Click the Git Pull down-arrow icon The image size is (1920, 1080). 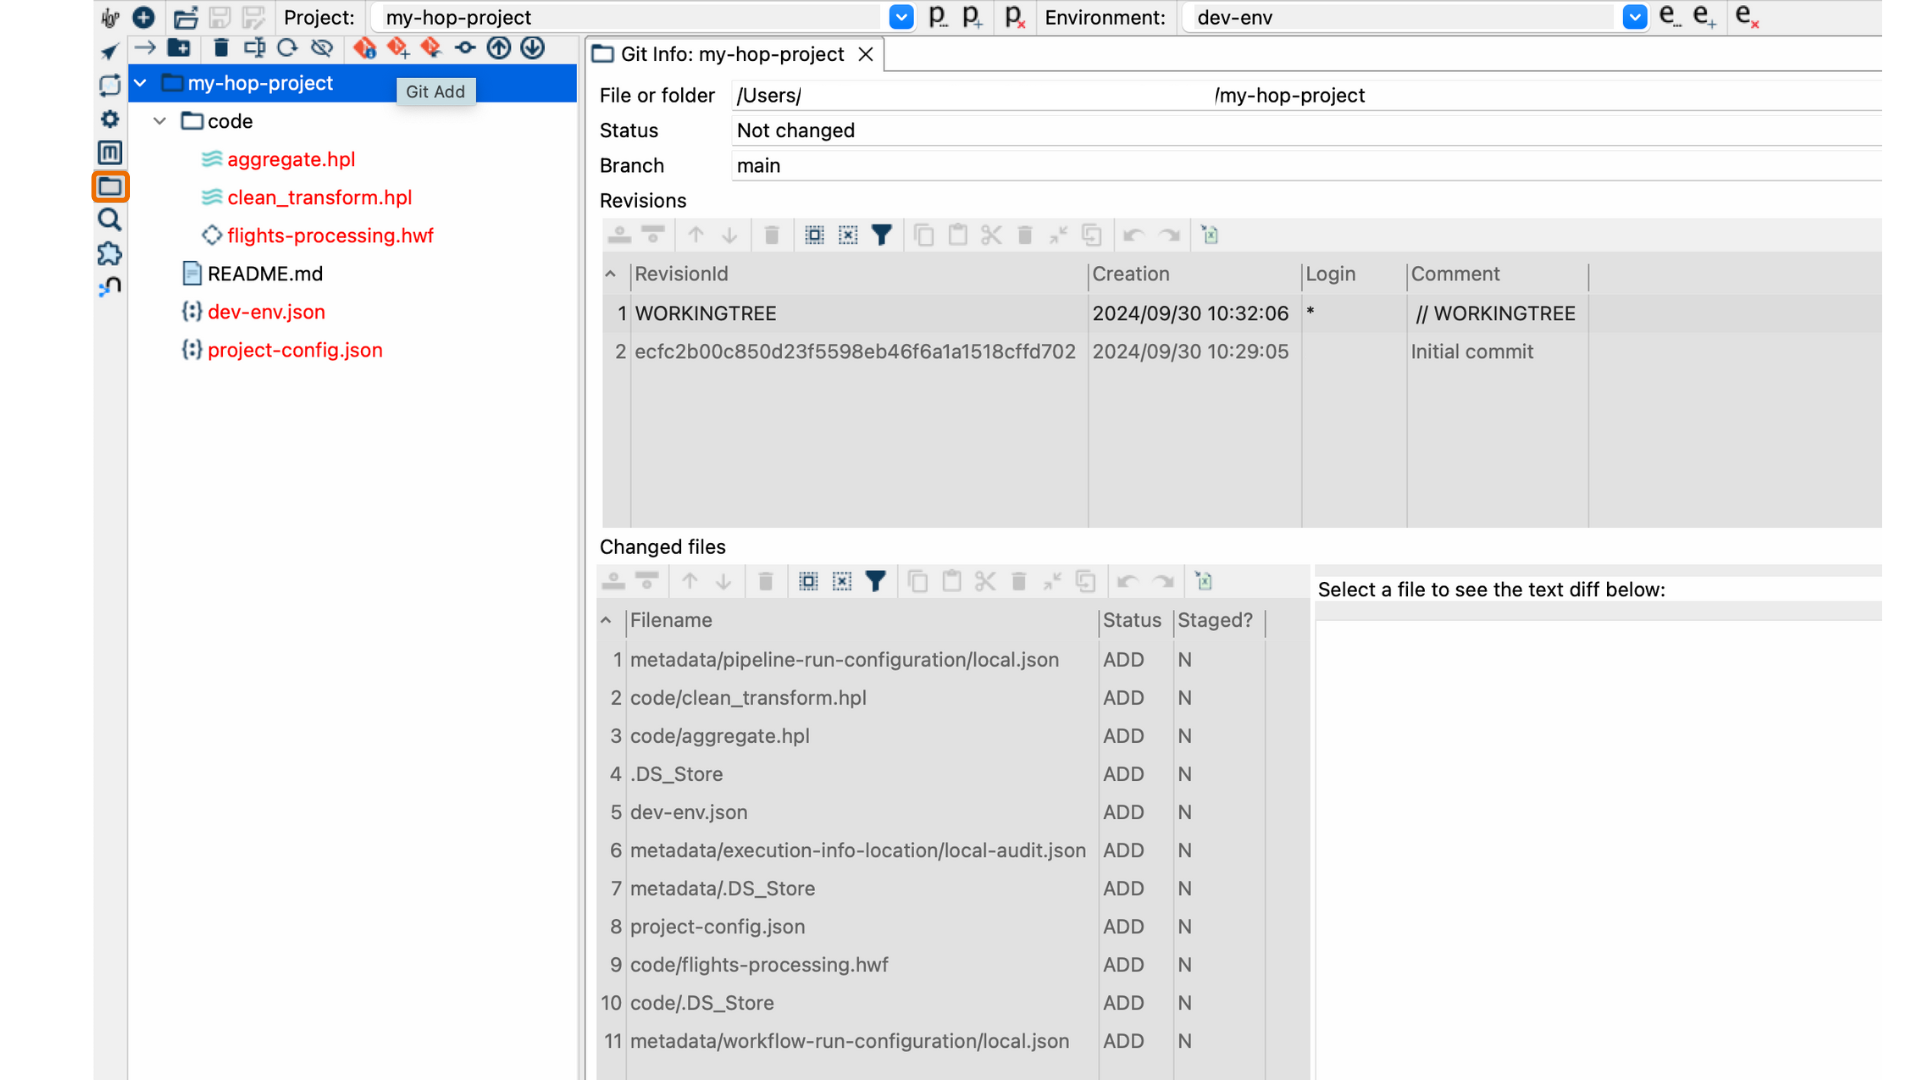pos(533,48)
